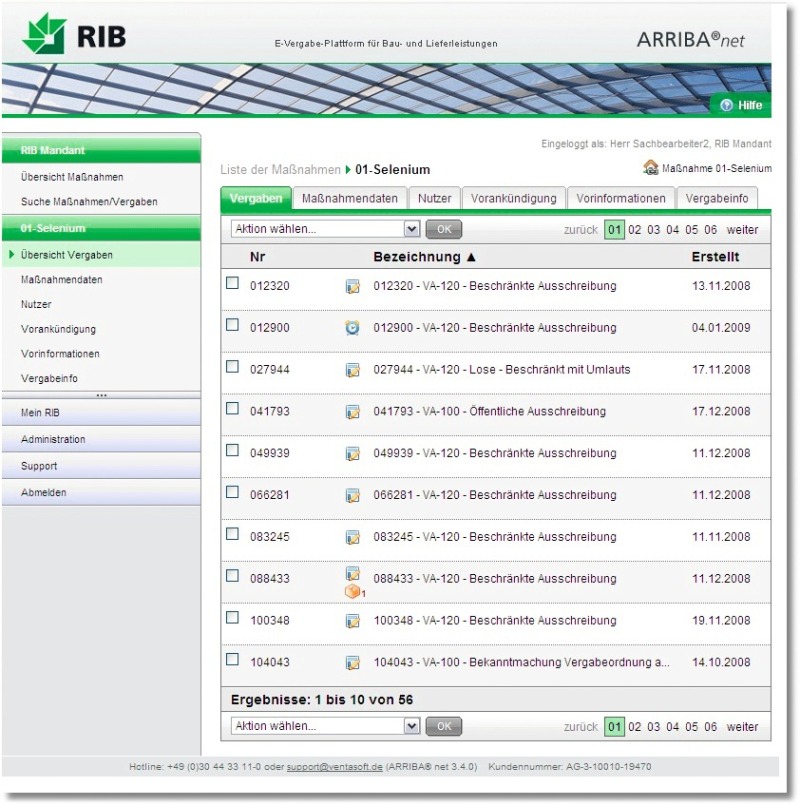The height and width of the screenshot is (806, 800).
Task: Collapse the 01-Selenium sidebar section
Action: coord(101,228)
